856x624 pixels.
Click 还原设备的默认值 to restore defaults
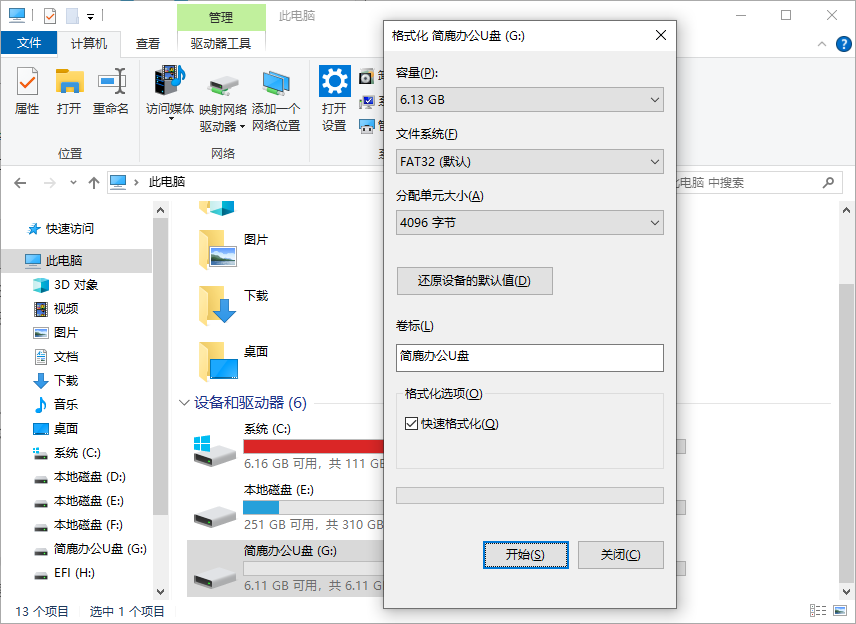pos(474,281)
